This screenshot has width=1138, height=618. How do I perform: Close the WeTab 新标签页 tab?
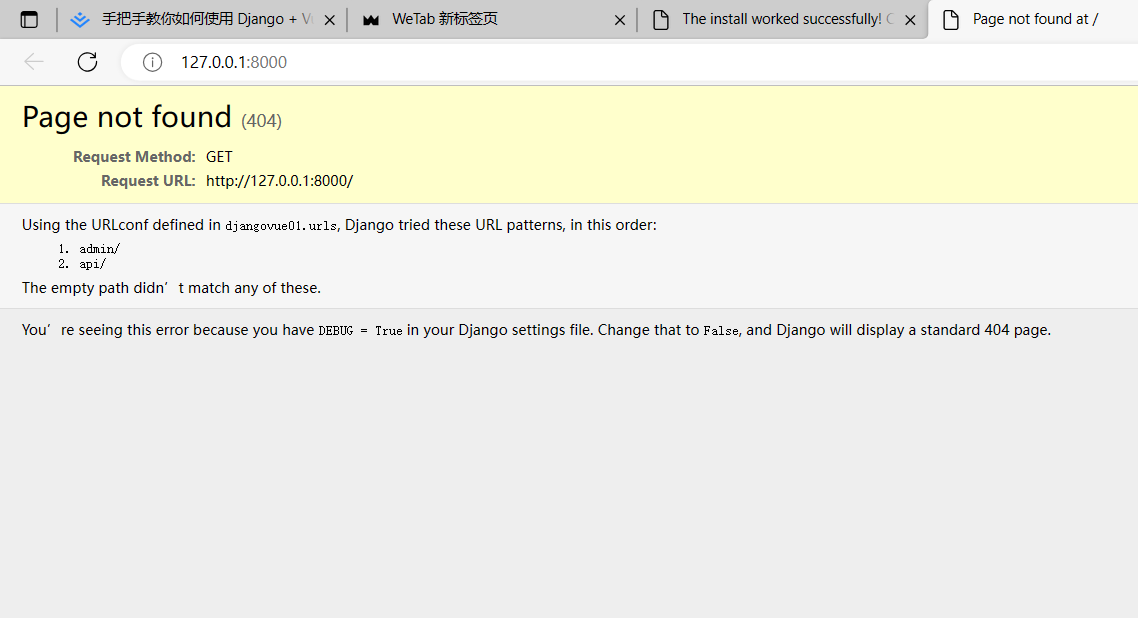point(620,20)
